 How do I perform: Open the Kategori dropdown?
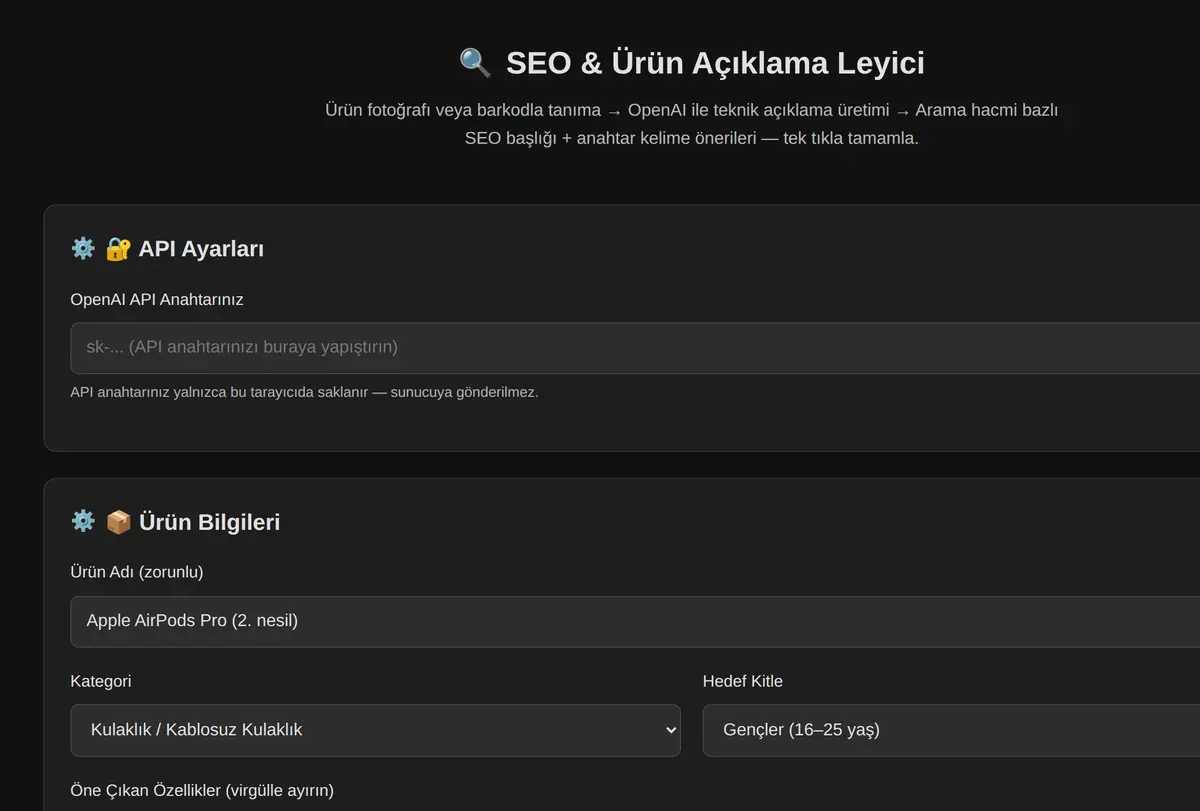376,730
